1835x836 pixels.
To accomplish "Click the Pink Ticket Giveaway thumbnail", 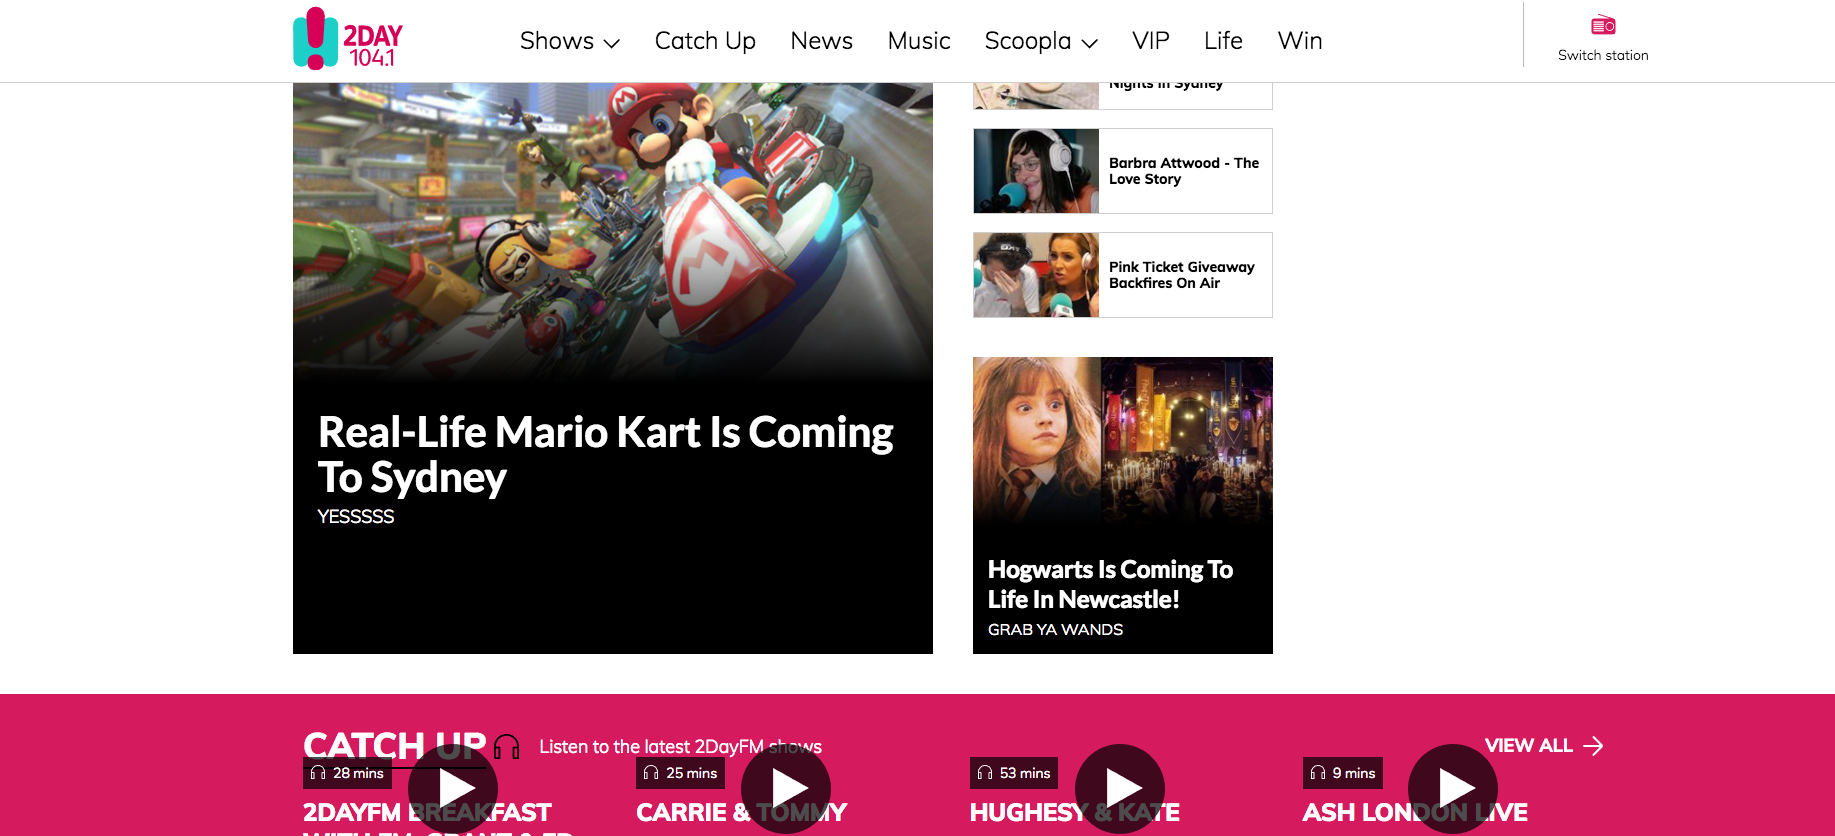I will [1036, 275].
